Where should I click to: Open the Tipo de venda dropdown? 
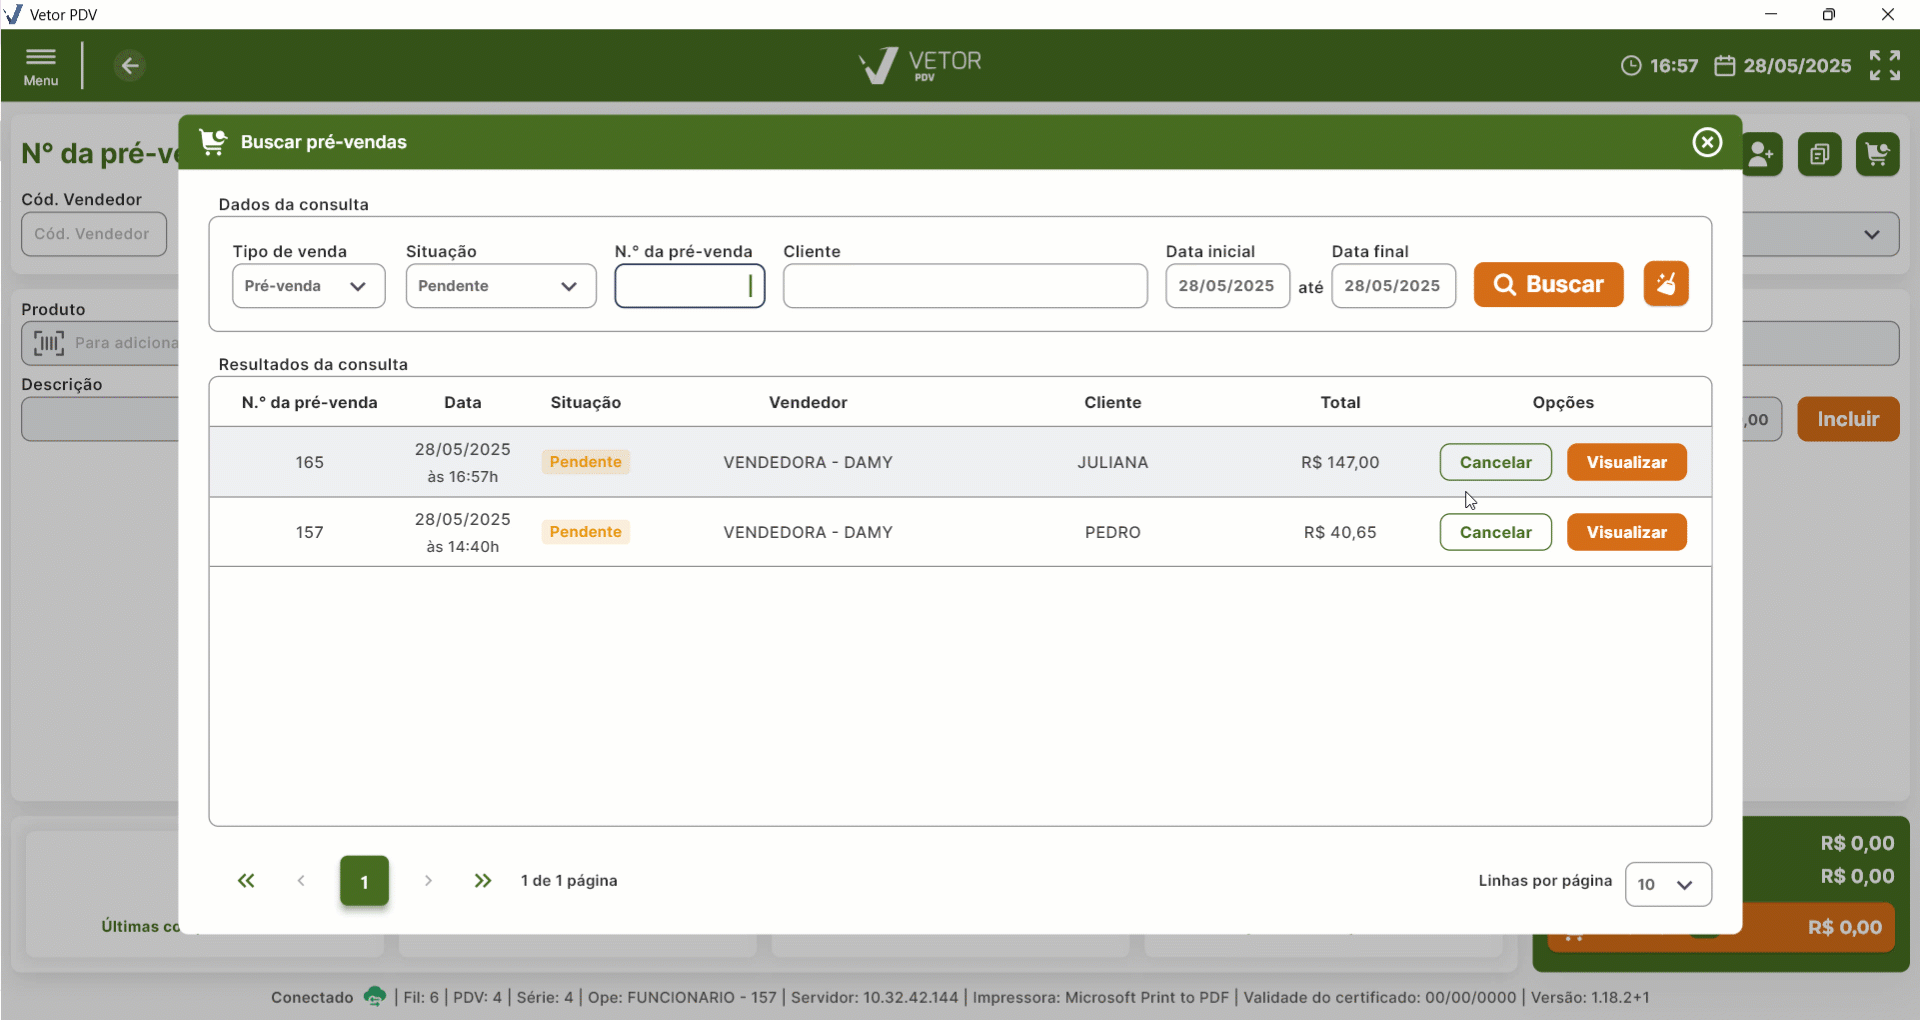308,286
